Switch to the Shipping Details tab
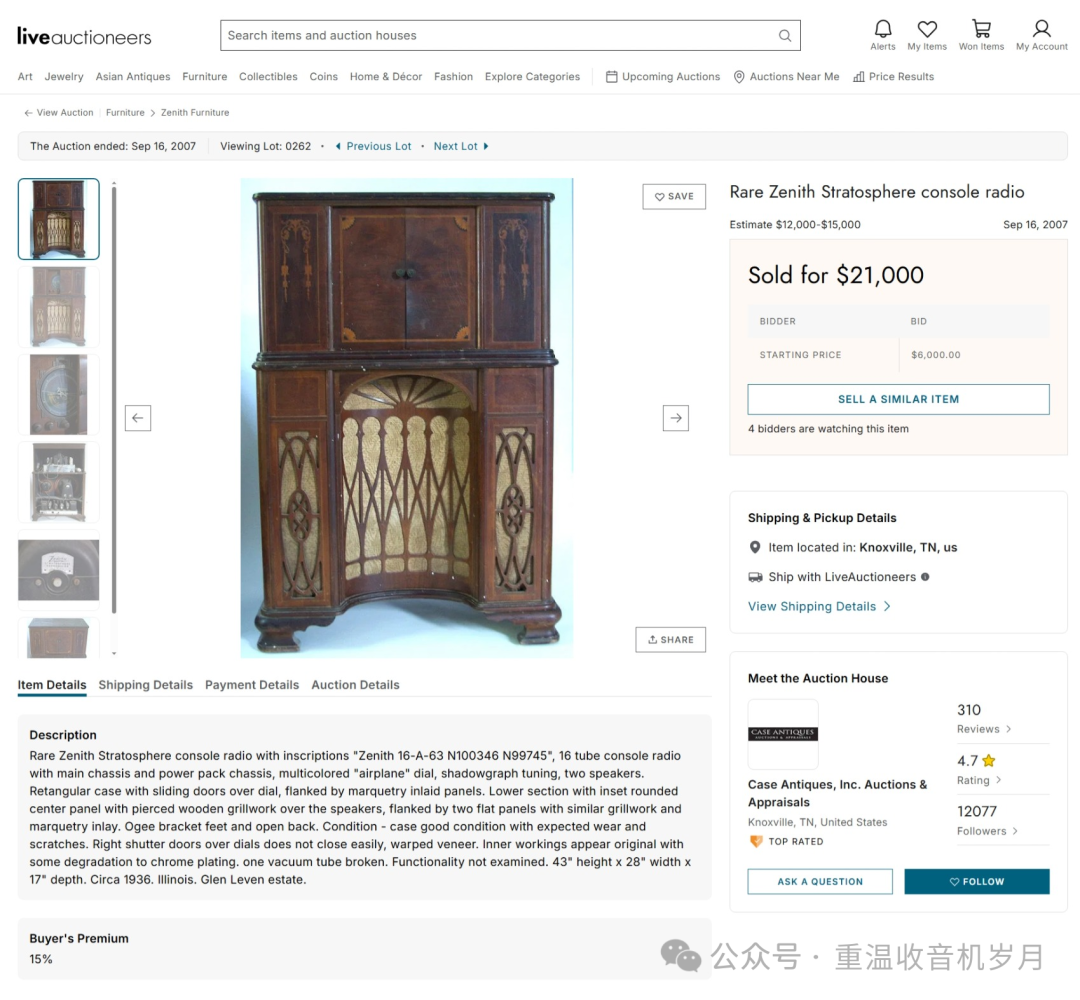The width and height of the screenshot is (1080, 1000). click(145, 685)
